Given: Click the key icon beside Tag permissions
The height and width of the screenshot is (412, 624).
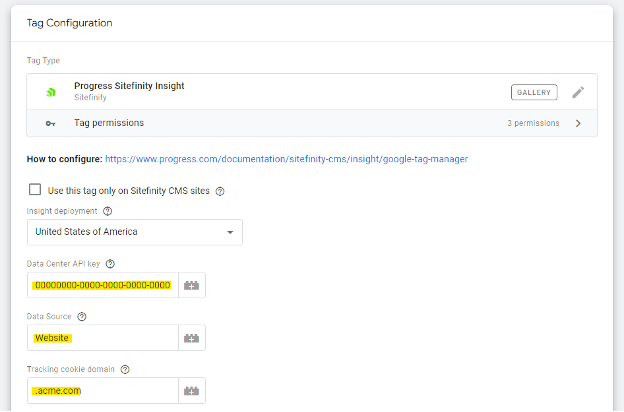Looking at the screenshot, I should (x=51, y=123).
